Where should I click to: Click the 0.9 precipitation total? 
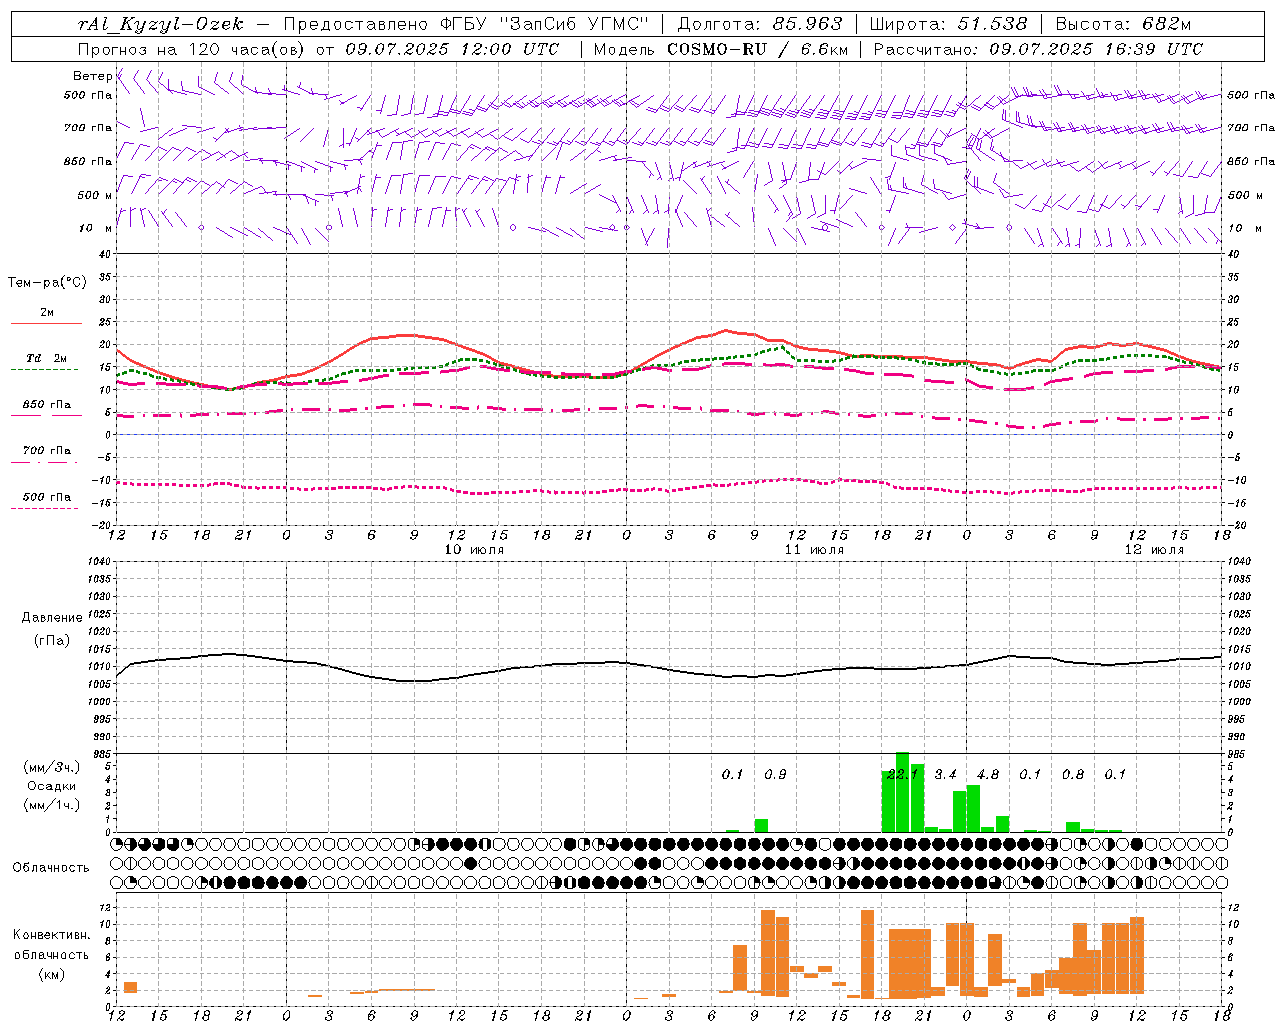tap(775, 775)
